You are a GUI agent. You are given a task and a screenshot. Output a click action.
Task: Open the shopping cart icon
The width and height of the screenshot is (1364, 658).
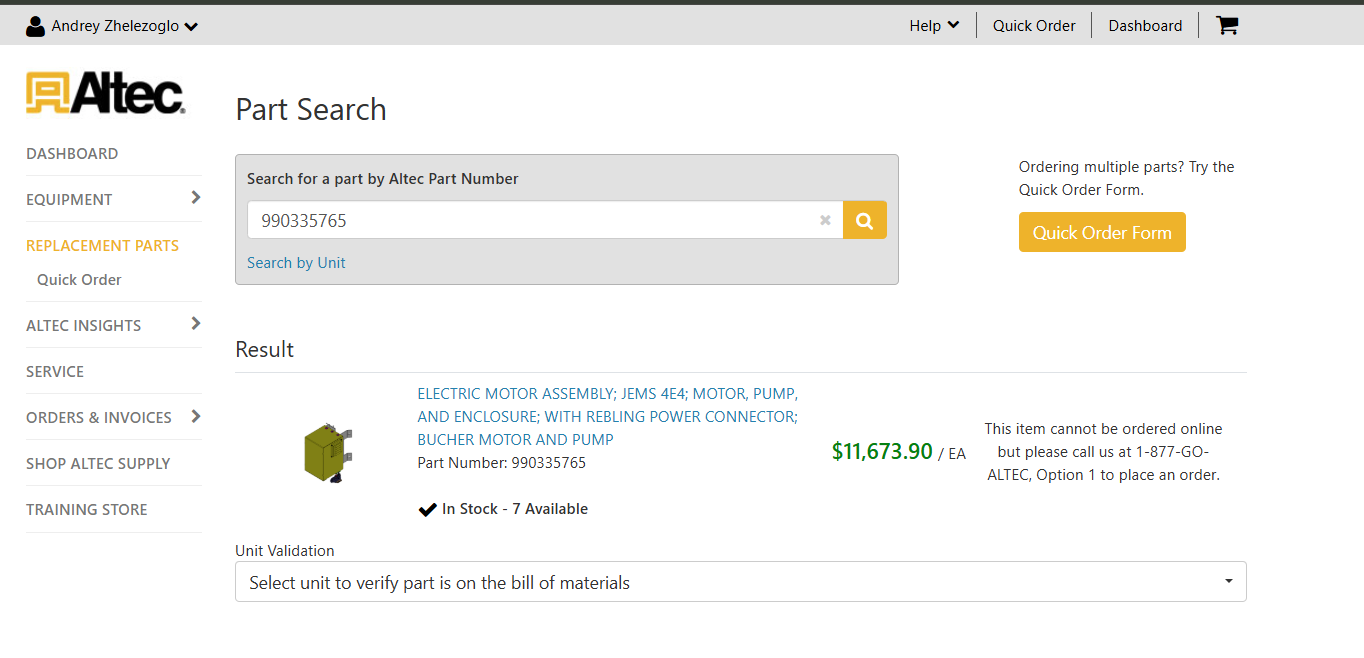pyautogui.click(x=1227, y=26)
